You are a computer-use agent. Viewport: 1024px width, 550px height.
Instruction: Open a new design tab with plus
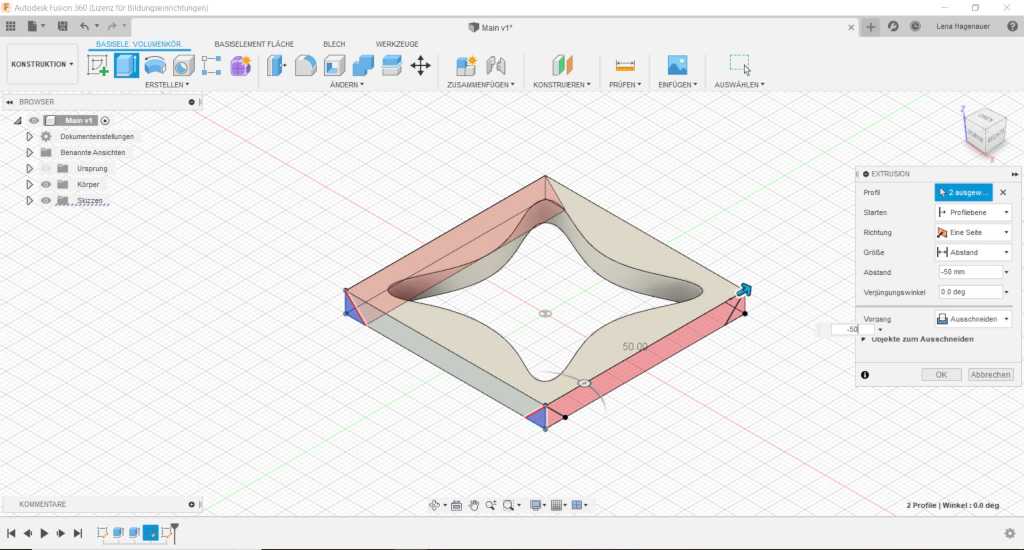pos(871,27)
